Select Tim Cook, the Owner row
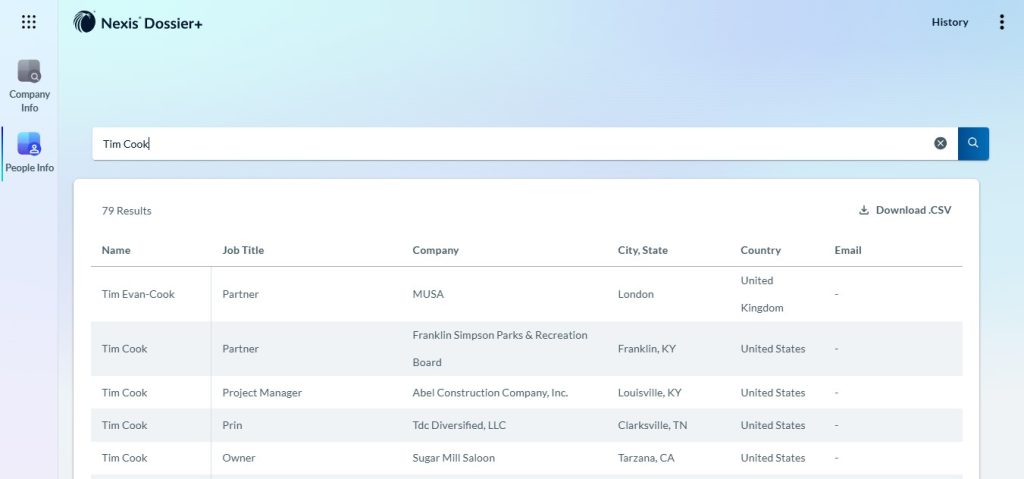 point(124,458)
